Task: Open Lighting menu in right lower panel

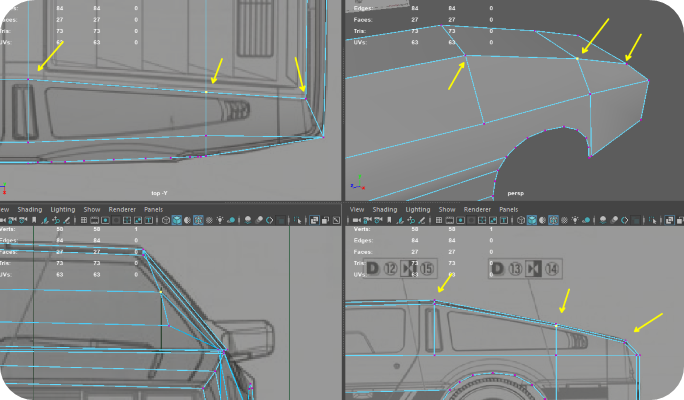Action: click(x=417, y=209)
